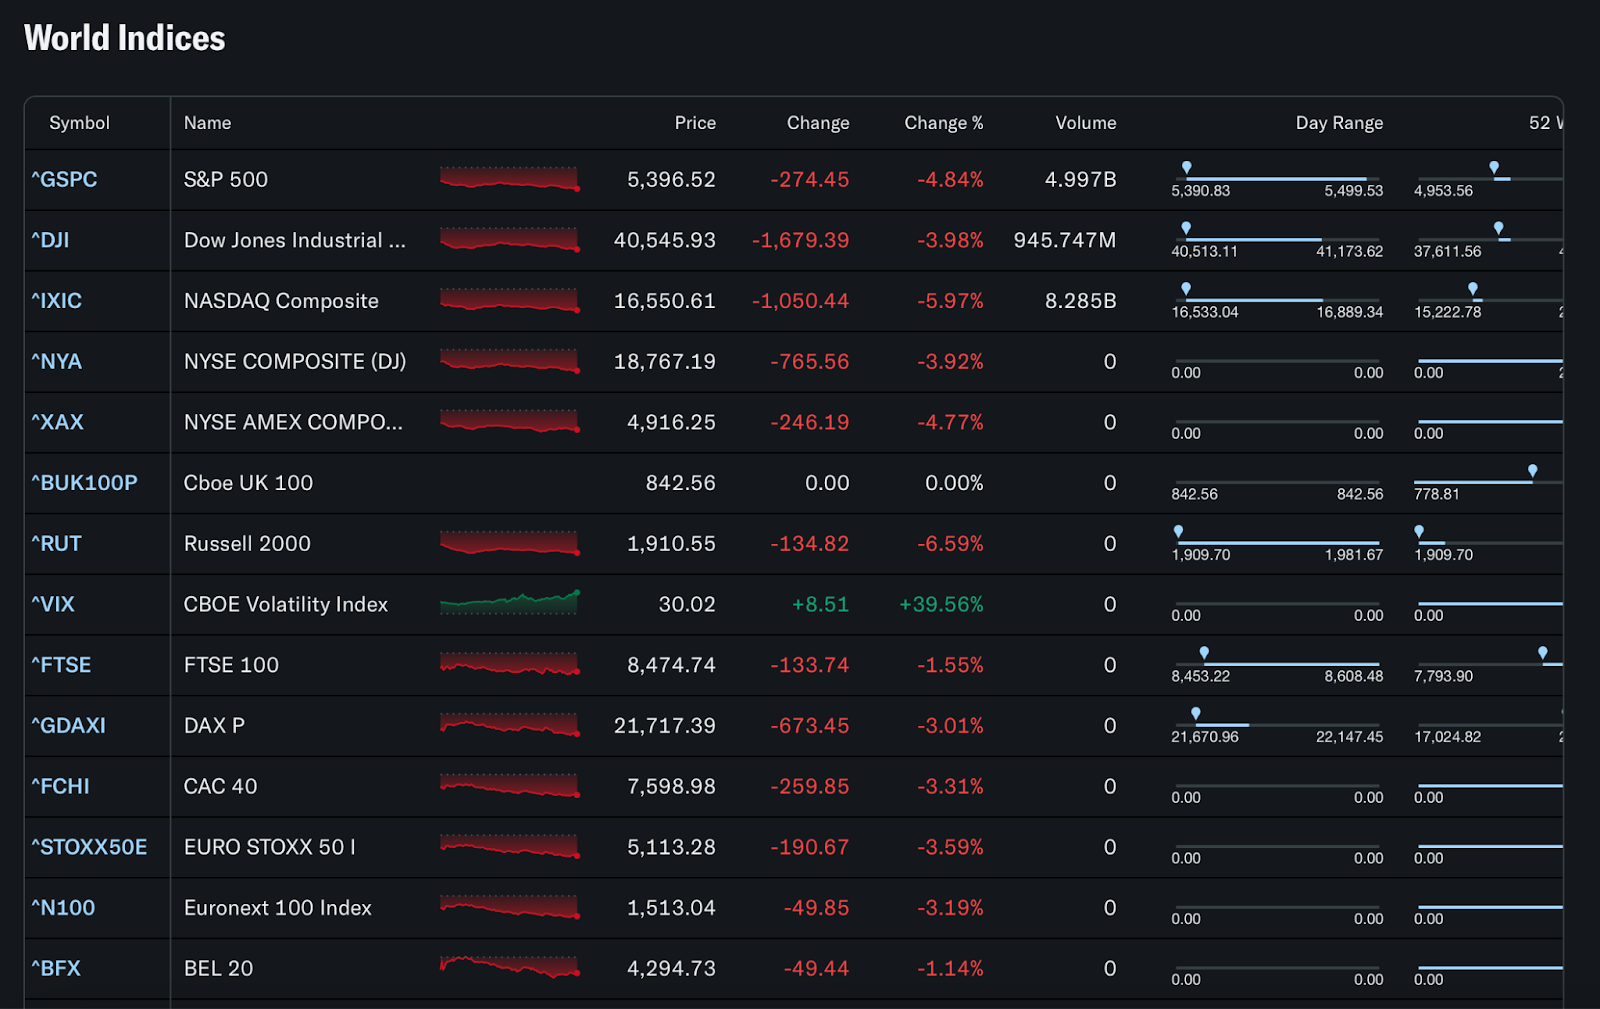
Task: Select the CAC 40 name cell
Action: [x=220, y=786]
